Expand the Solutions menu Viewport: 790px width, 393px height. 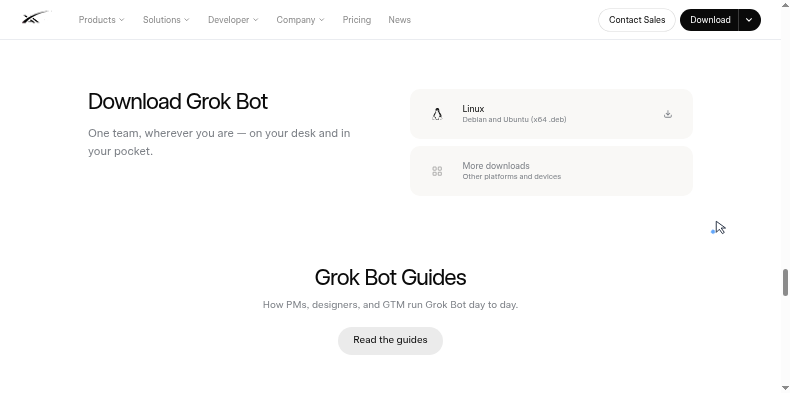point(166,20)
